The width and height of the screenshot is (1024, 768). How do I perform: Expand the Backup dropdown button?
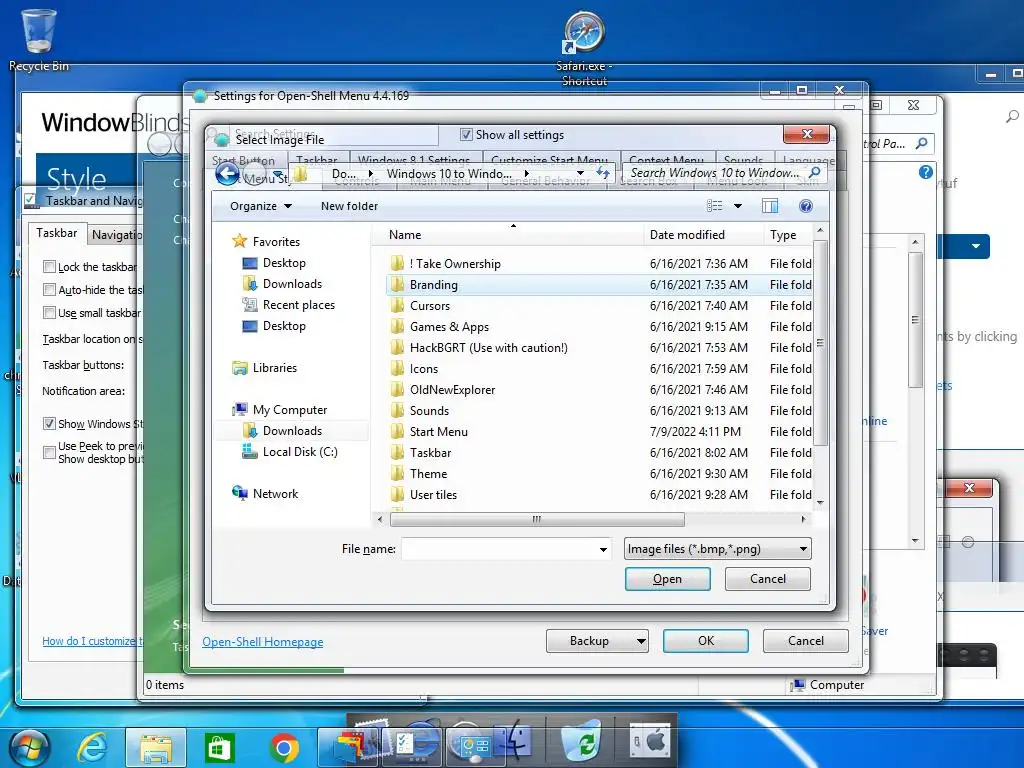641,641
